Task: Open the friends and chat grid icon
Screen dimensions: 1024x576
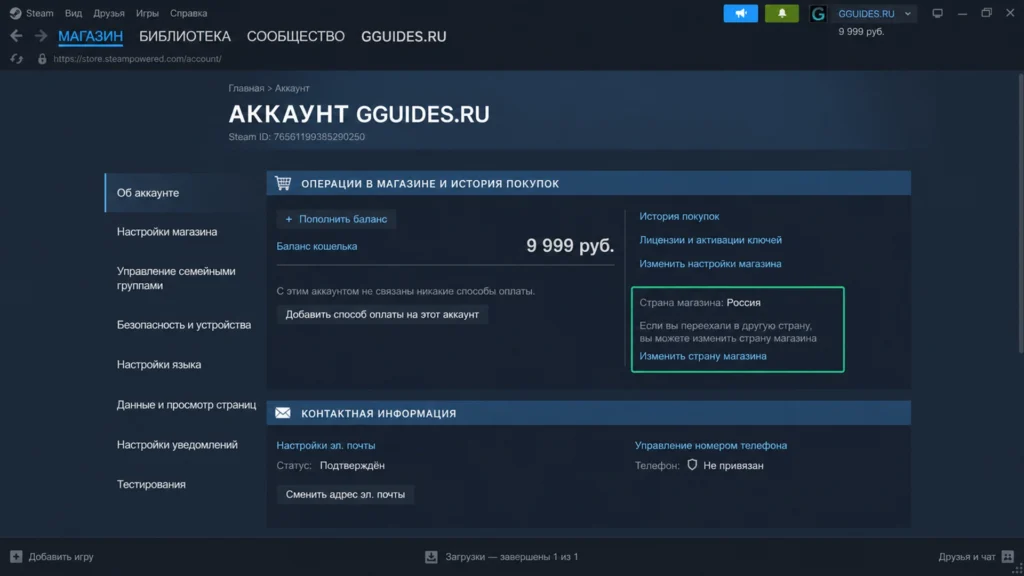Action: click(x=1008, y=556)
